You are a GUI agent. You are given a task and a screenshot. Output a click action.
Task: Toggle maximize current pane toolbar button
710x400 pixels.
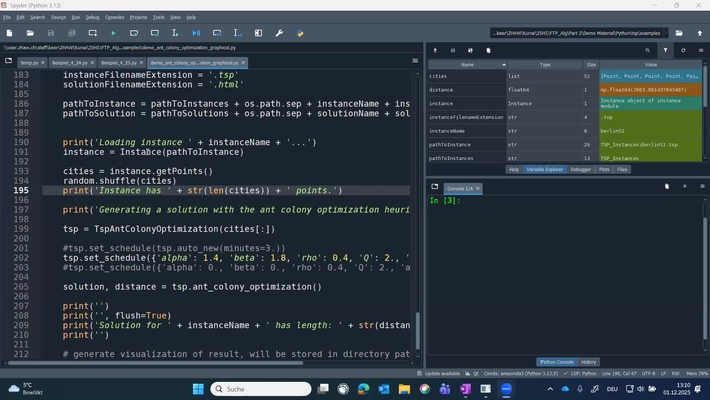click(x=258, y=33)
